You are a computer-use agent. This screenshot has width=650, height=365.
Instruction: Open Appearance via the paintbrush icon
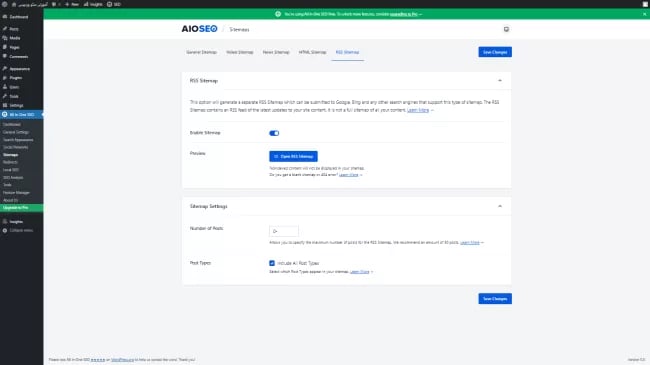pyautogui.click(x=5, y=68)
